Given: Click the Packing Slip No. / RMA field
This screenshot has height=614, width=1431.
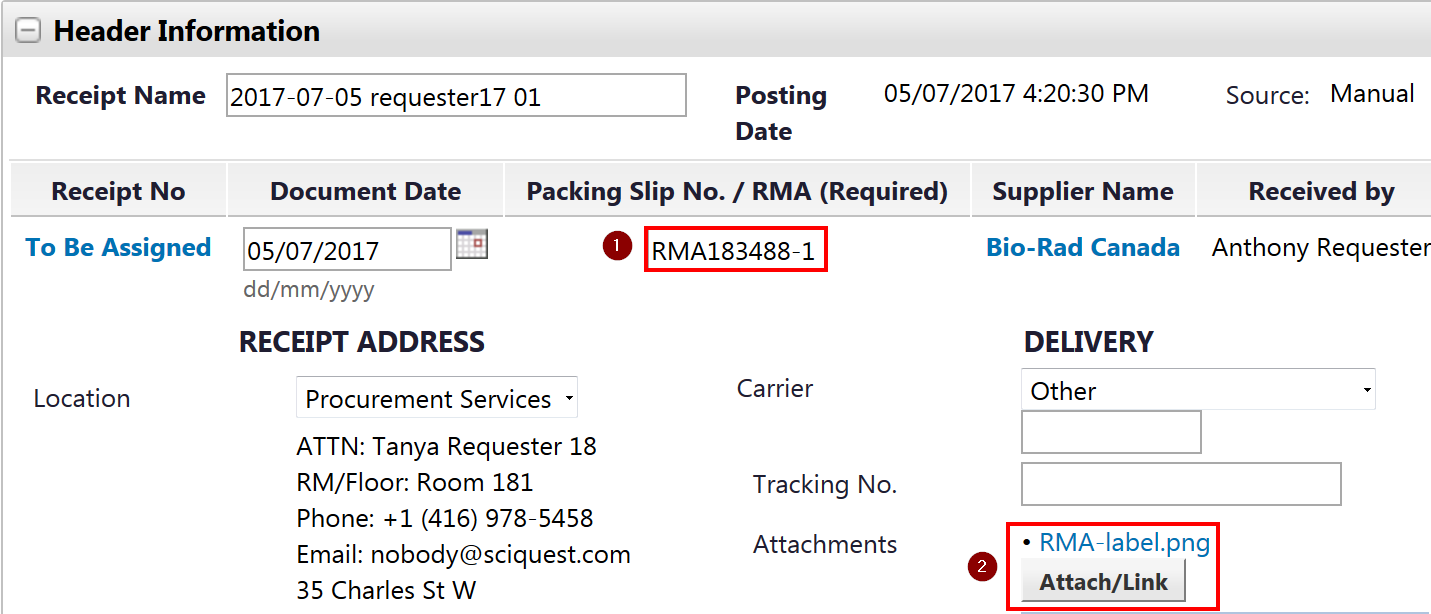Looking at the screenshot, I should 736,251.
